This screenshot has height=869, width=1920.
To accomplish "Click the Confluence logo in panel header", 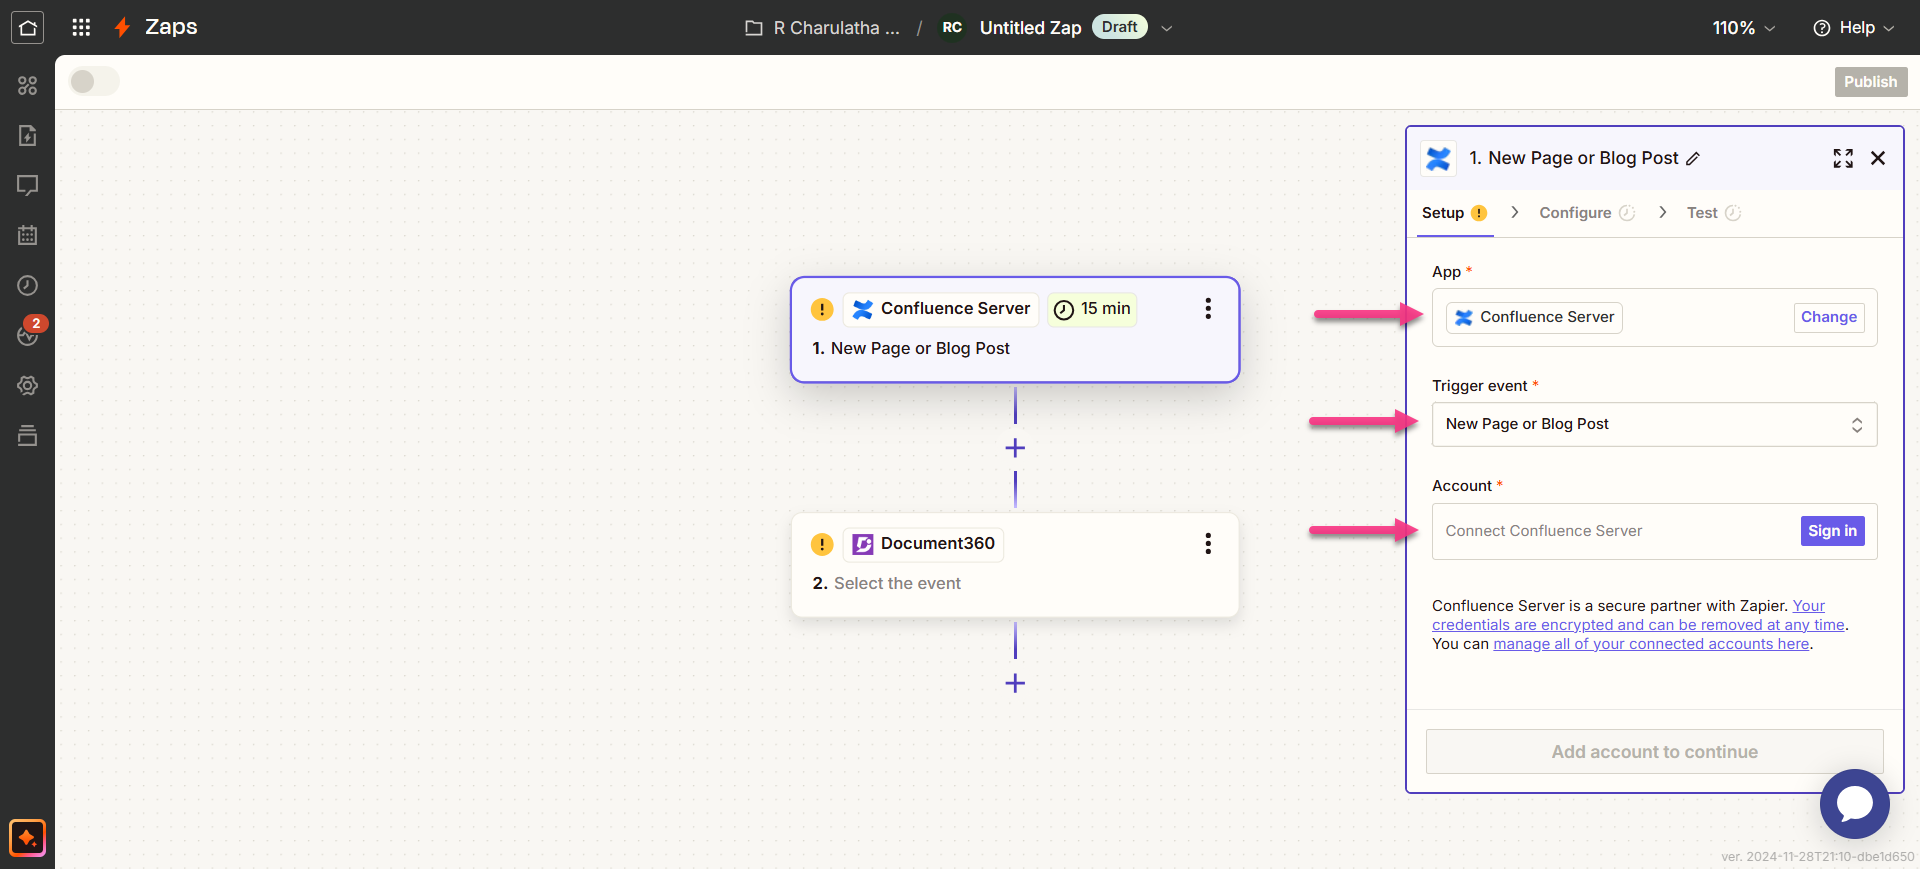I will 1438,158.
